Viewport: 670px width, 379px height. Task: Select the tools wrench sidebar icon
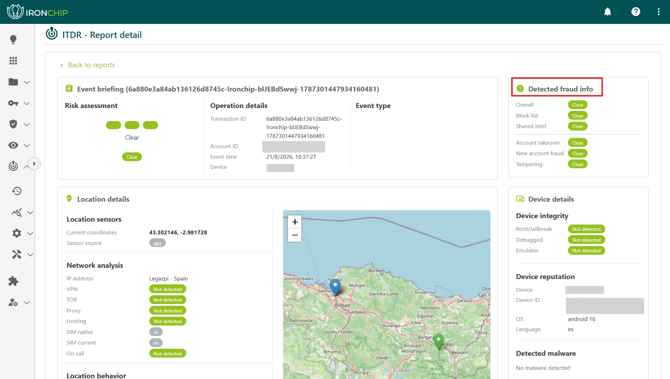tap(17, 254)
